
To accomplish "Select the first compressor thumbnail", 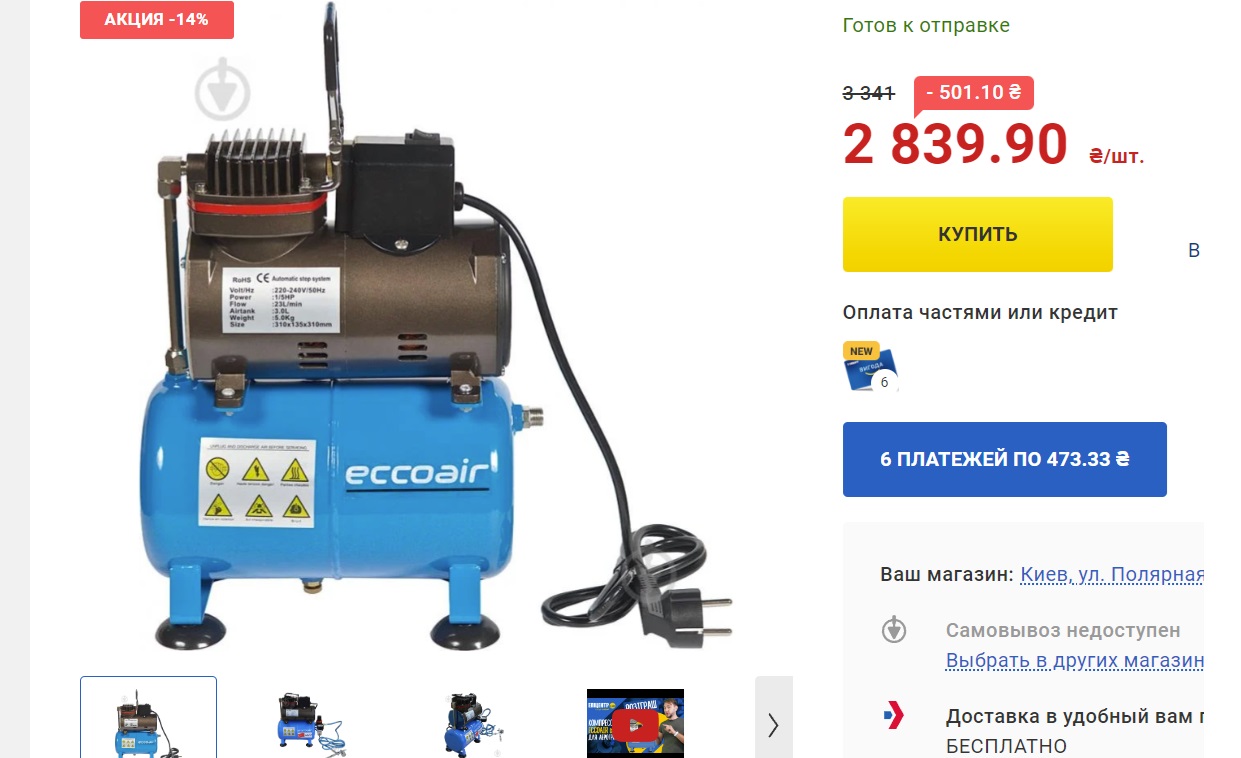I will click(x=148, y=718).
